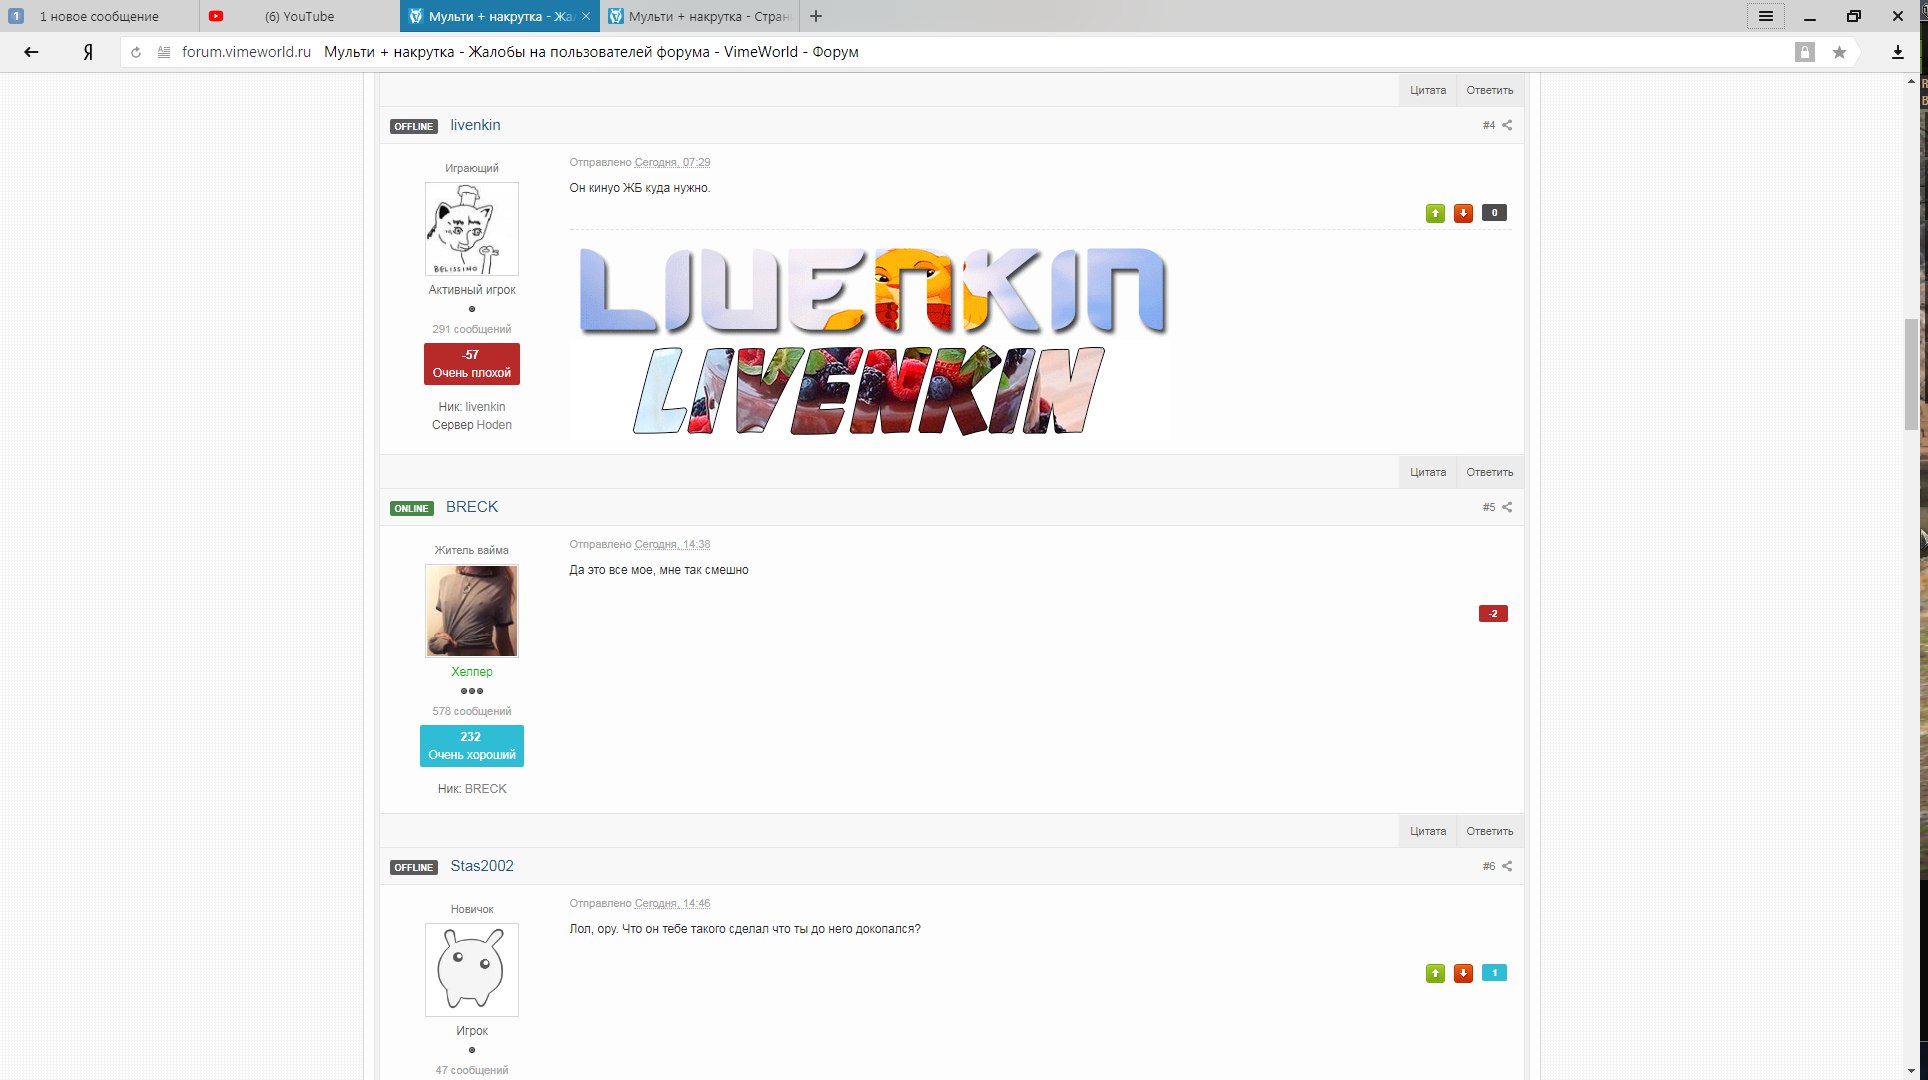Click the 1 rating counter on post #6

pyautogui.click(x=1494, y=973)
